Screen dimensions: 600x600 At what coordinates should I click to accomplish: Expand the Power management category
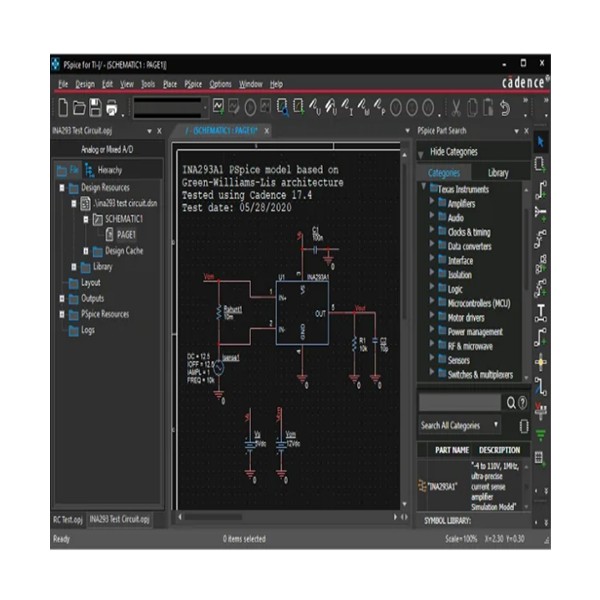[432, 329]
